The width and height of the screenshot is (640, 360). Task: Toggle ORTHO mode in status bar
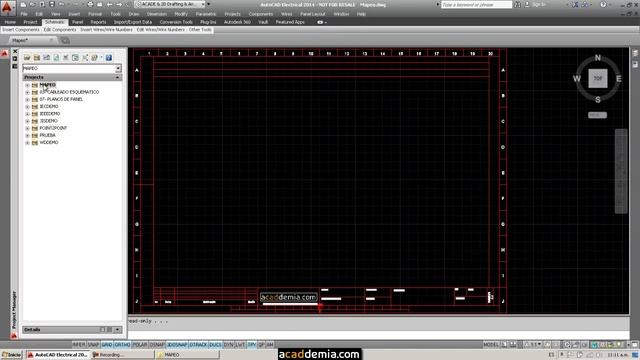(122, 345)
